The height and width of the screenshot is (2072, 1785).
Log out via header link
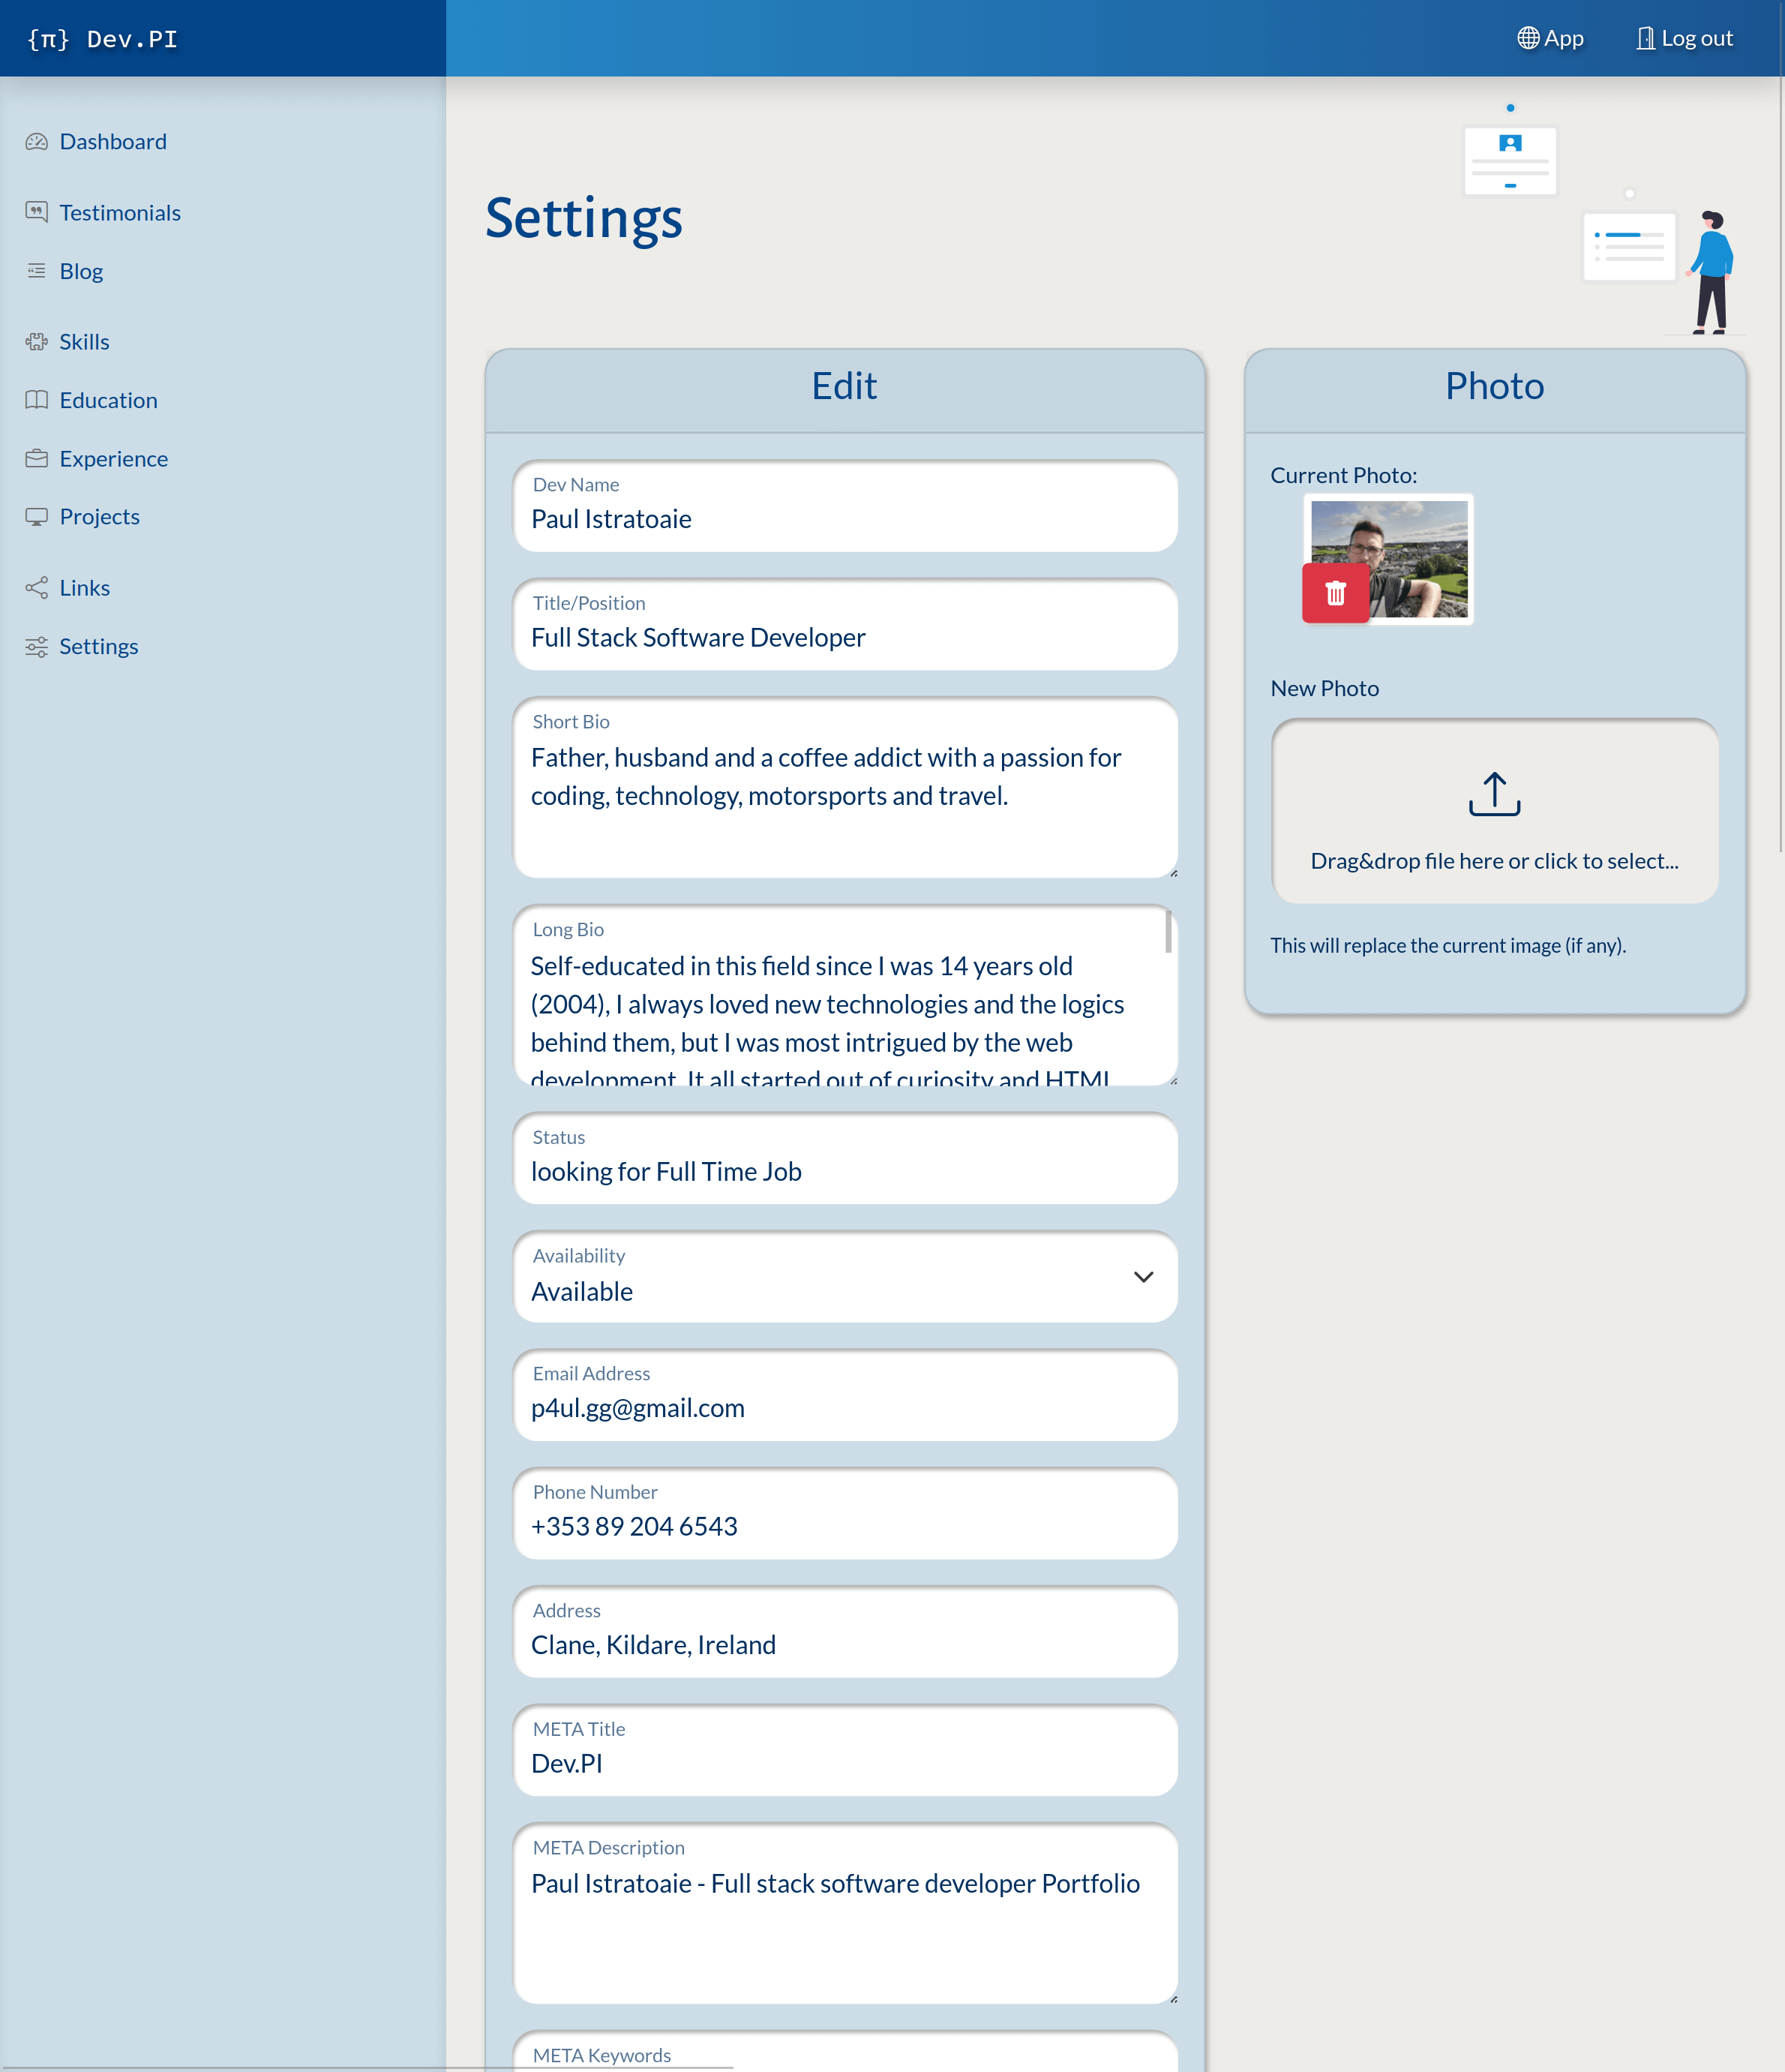[x=1684, y=38]
